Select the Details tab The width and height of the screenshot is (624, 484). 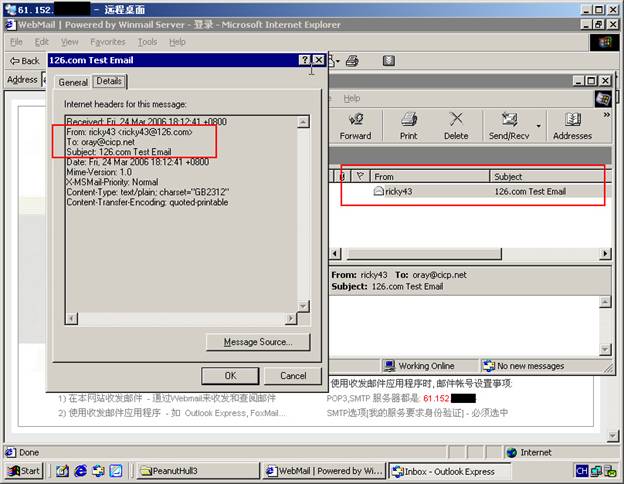point(109,81)
